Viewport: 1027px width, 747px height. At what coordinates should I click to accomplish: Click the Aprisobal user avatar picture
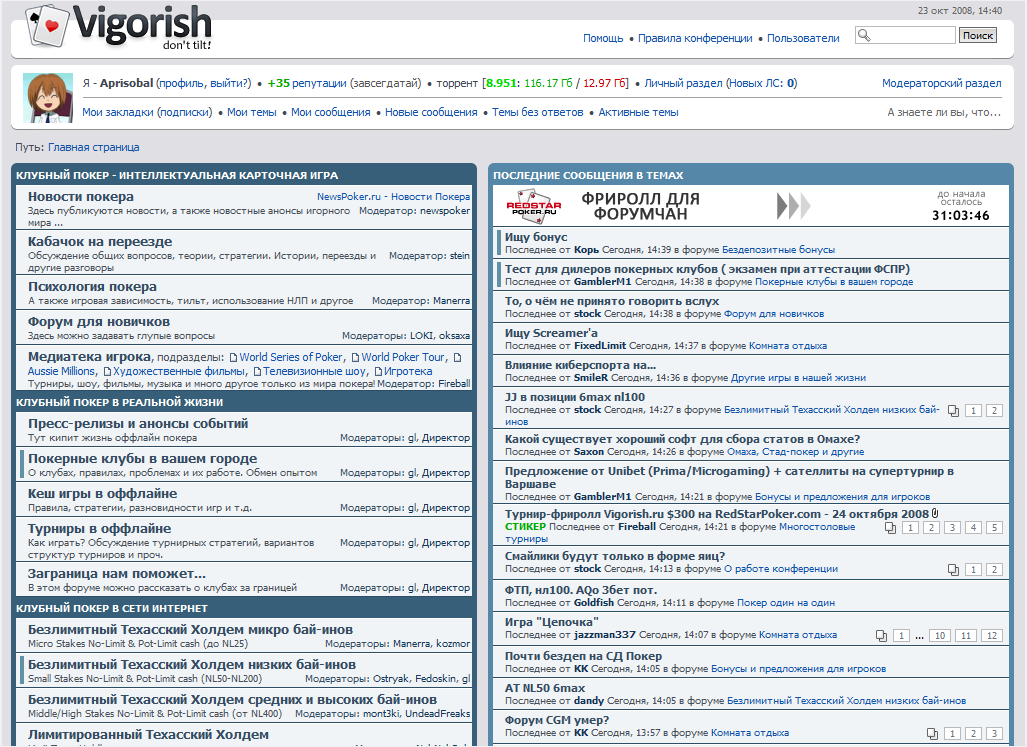click(42, 97)
